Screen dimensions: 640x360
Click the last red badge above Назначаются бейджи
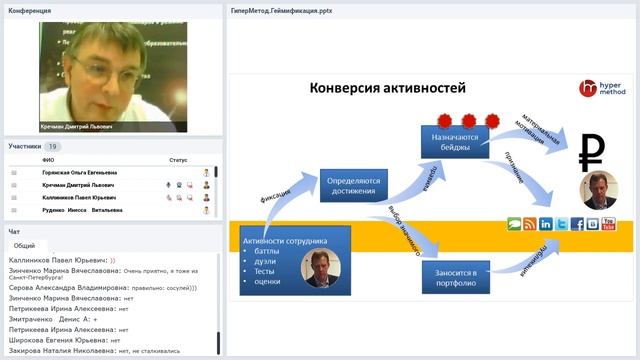tap(493, 121)
